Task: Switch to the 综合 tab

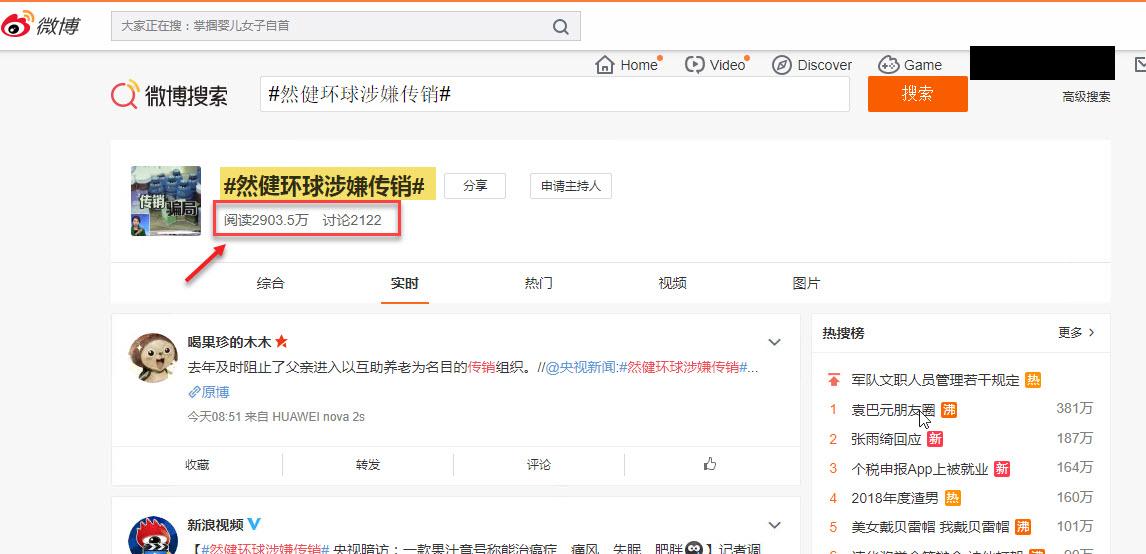Action: coord(270,284)
